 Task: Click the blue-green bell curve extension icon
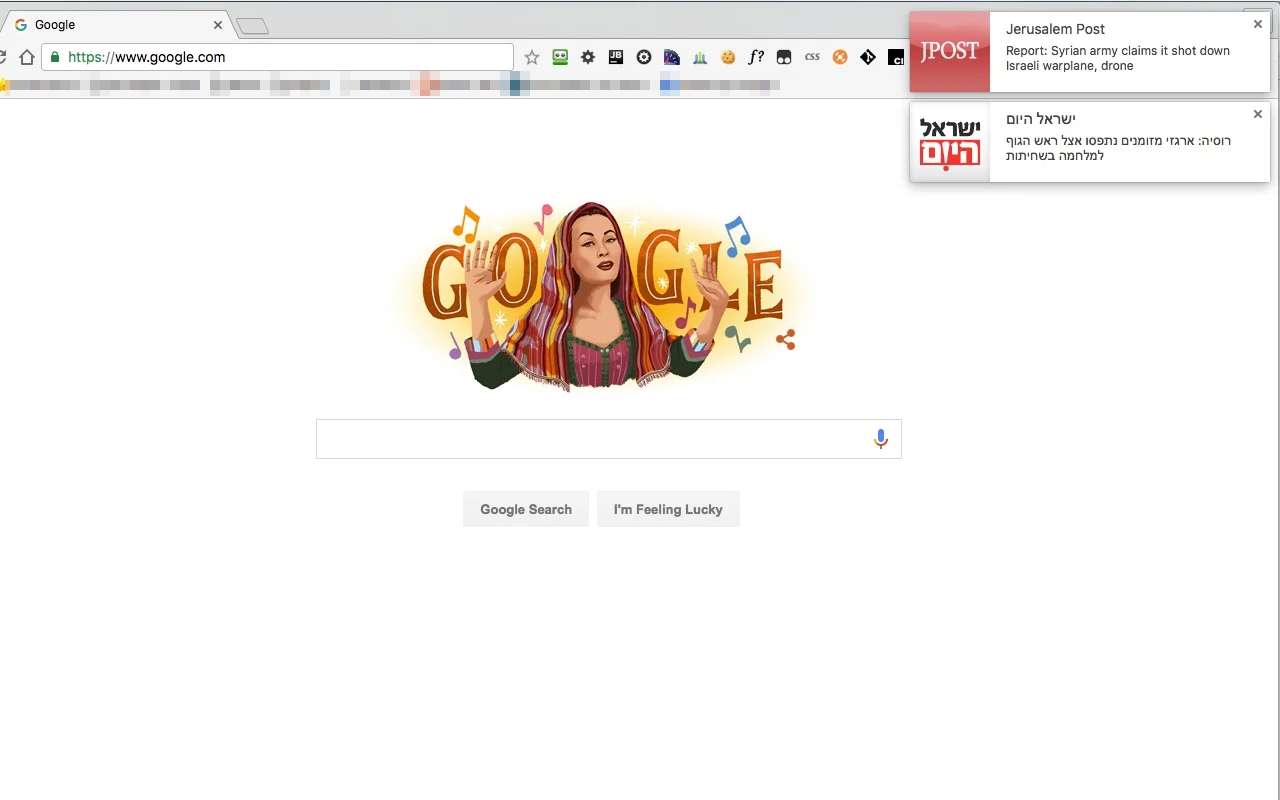(700, 58)
